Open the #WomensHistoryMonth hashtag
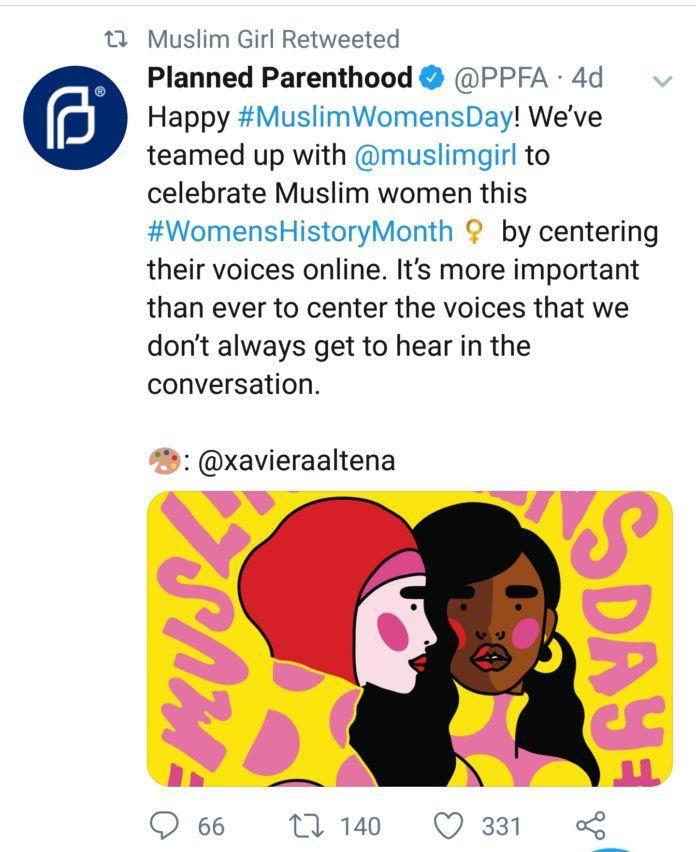Viewport: 696px width, 852px height. coord(300,231)
